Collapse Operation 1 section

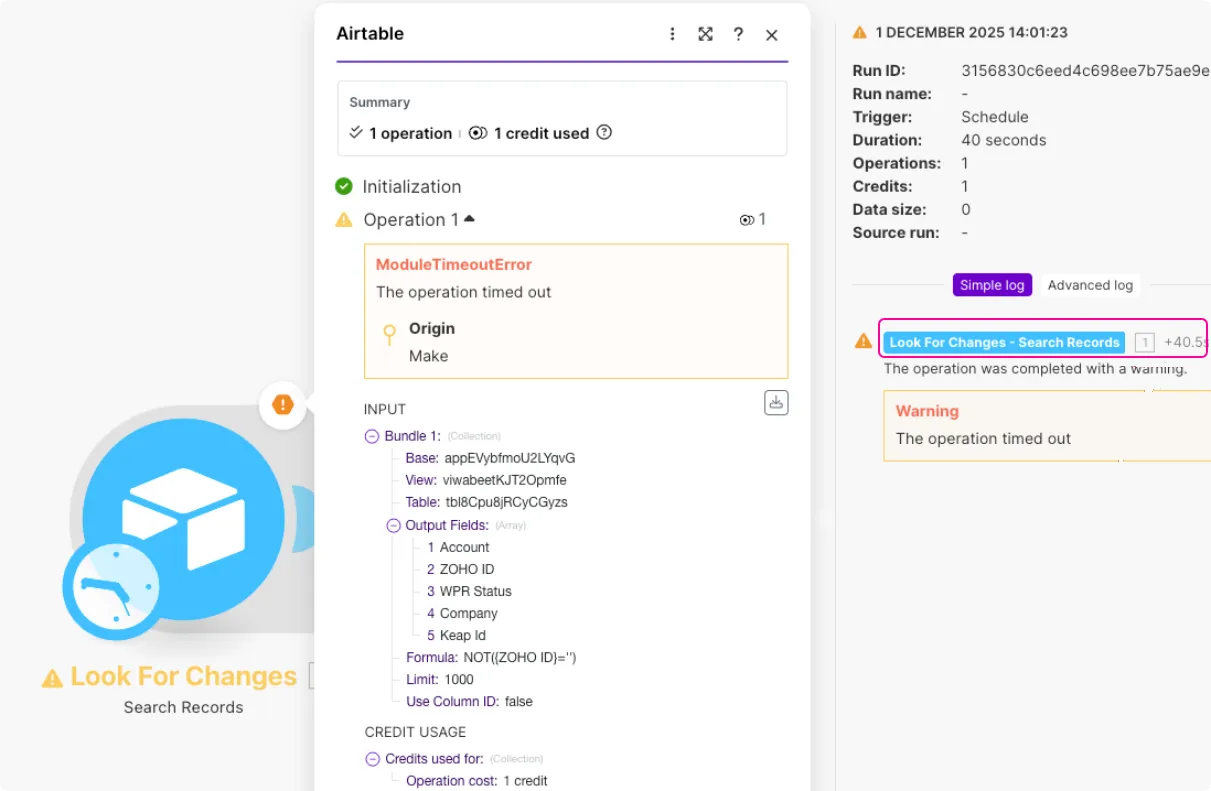pos(470,219)
